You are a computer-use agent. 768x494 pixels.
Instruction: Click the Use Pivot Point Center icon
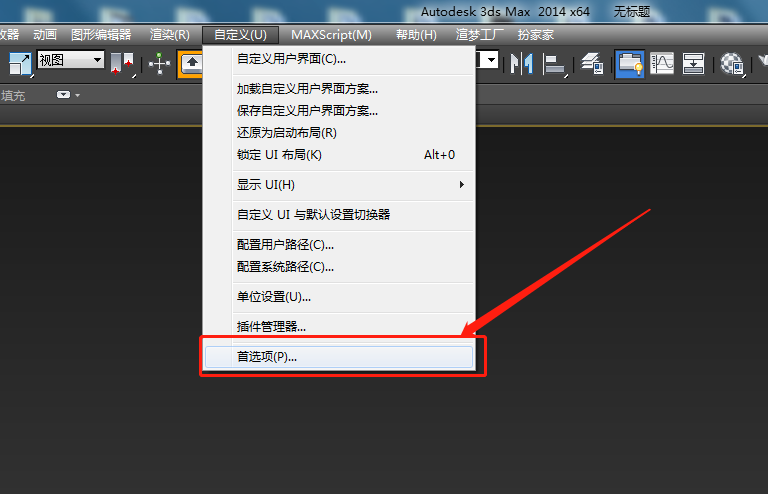tap(121, 64)
